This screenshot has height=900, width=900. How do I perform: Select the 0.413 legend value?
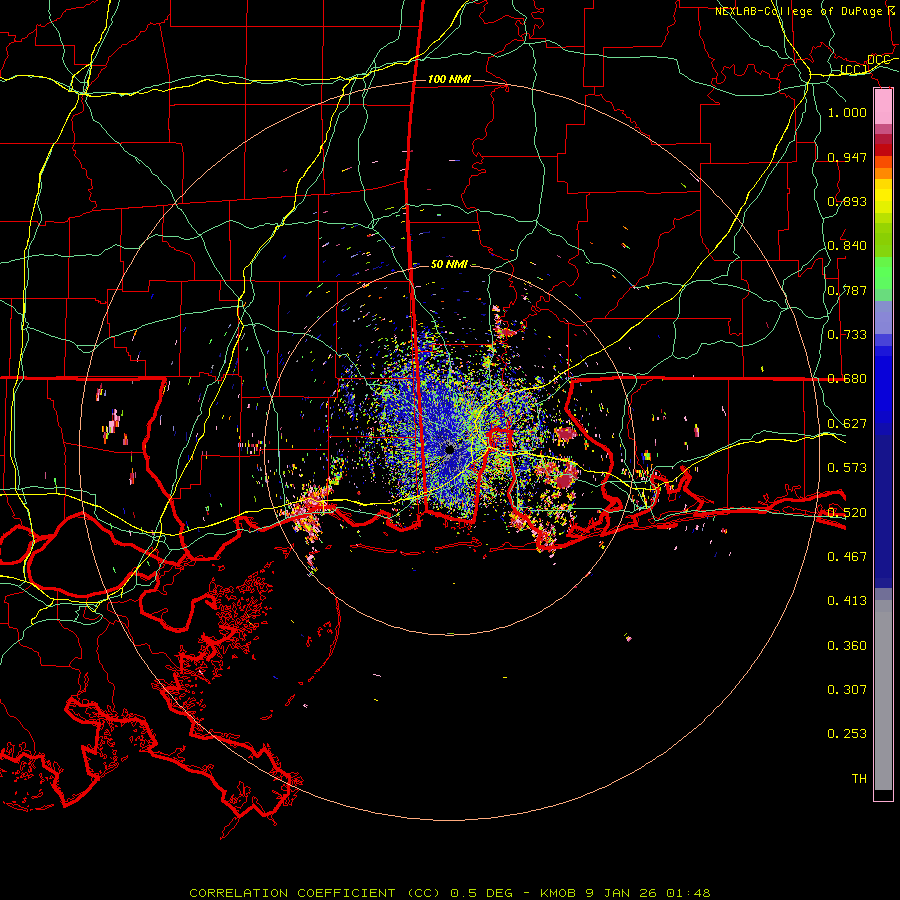847,601
